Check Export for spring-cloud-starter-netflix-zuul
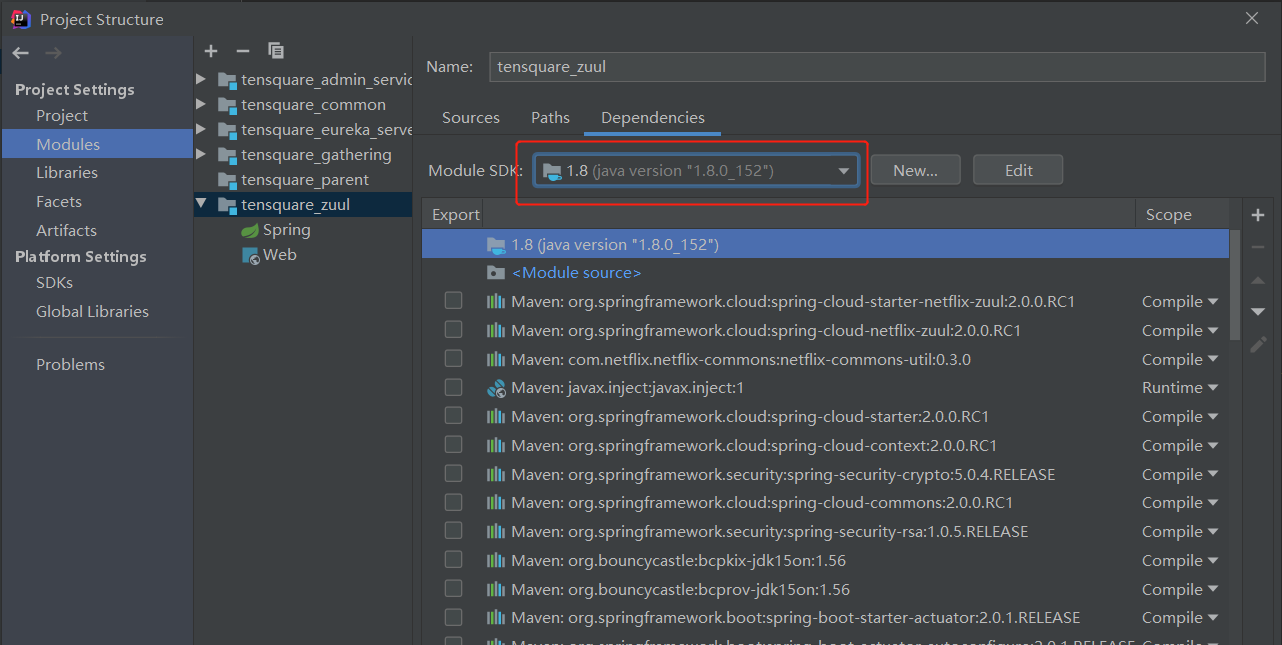Viewport: 1282px width, 645px height. (x=453, y=301)
